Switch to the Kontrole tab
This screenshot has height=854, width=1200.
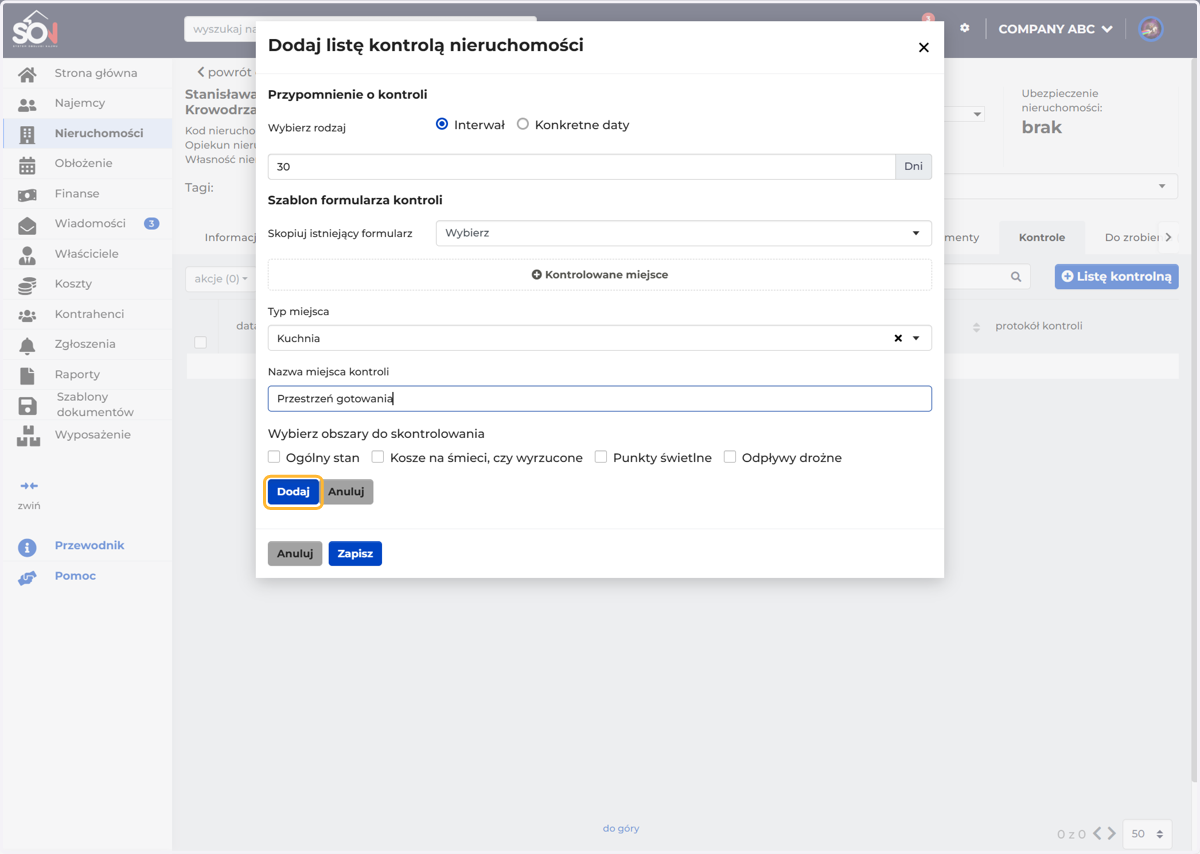[x=1042, y=237]
